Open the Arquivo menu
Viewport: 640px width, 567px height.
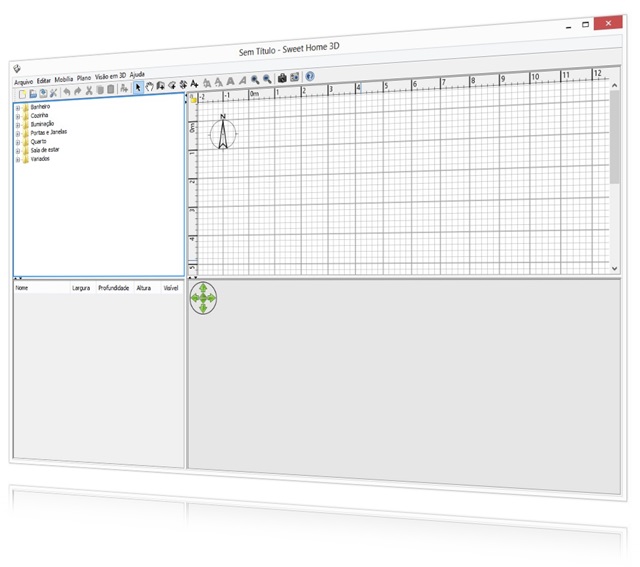[23, 82]
